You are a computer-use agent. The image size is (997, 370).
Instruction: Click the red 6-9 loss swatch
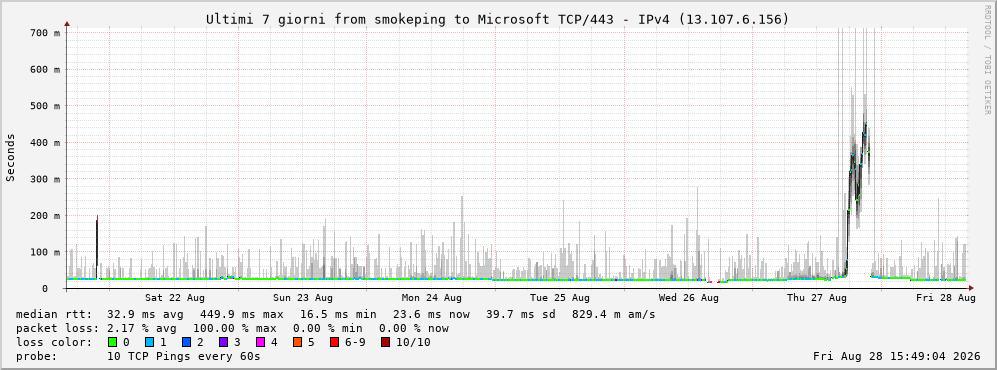tap(335, 342)
